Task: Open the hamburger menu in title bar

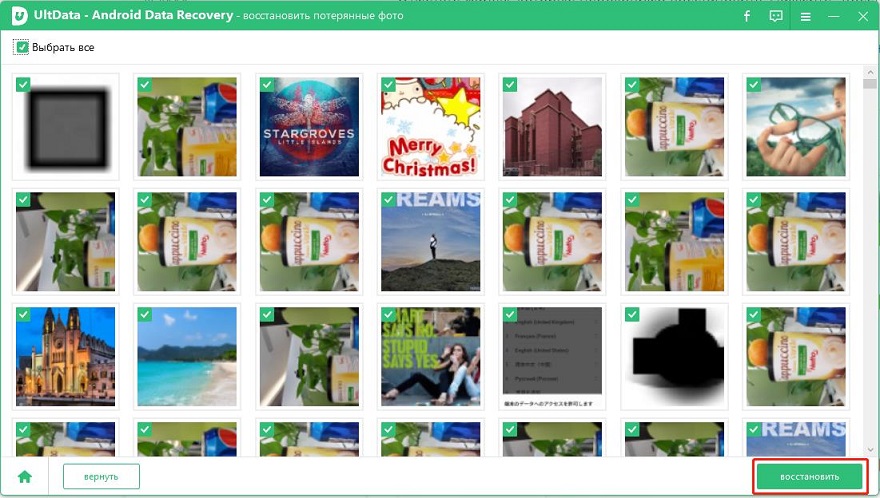Action: 805,17
